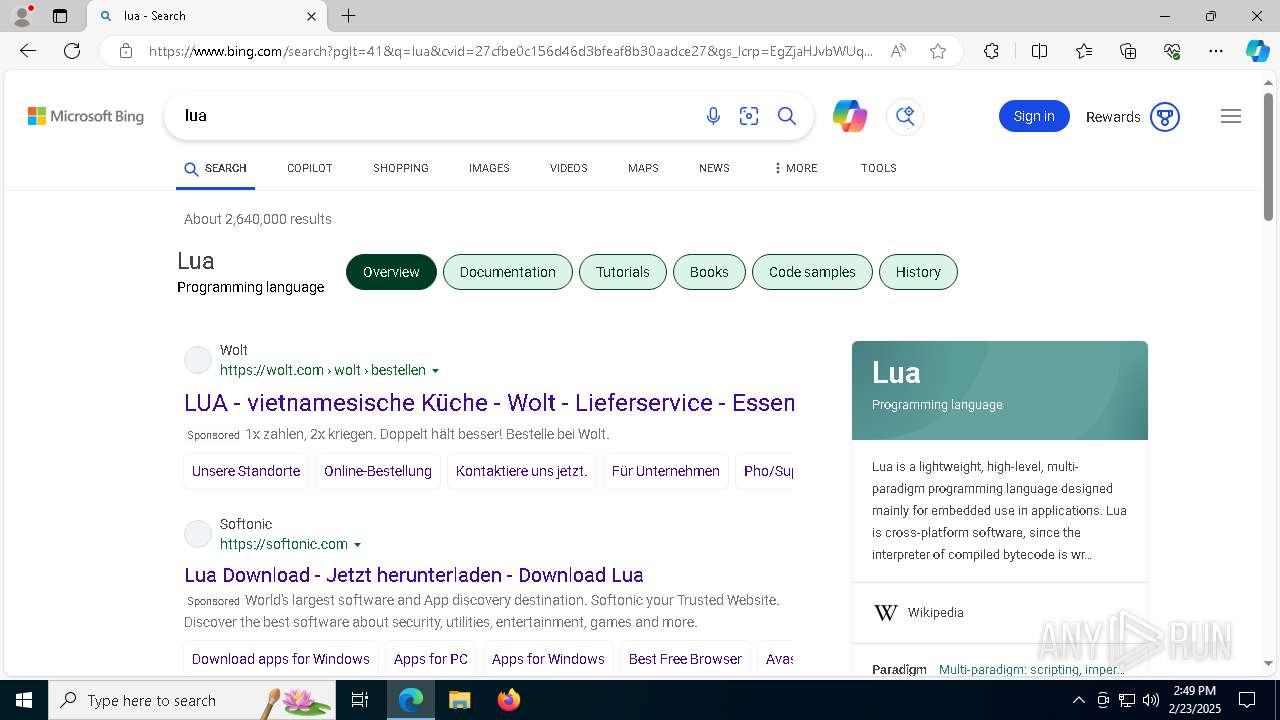Click the browser profile avatar icon
This screenshot has height=720, width=1280.
click(x=22, y=16)
